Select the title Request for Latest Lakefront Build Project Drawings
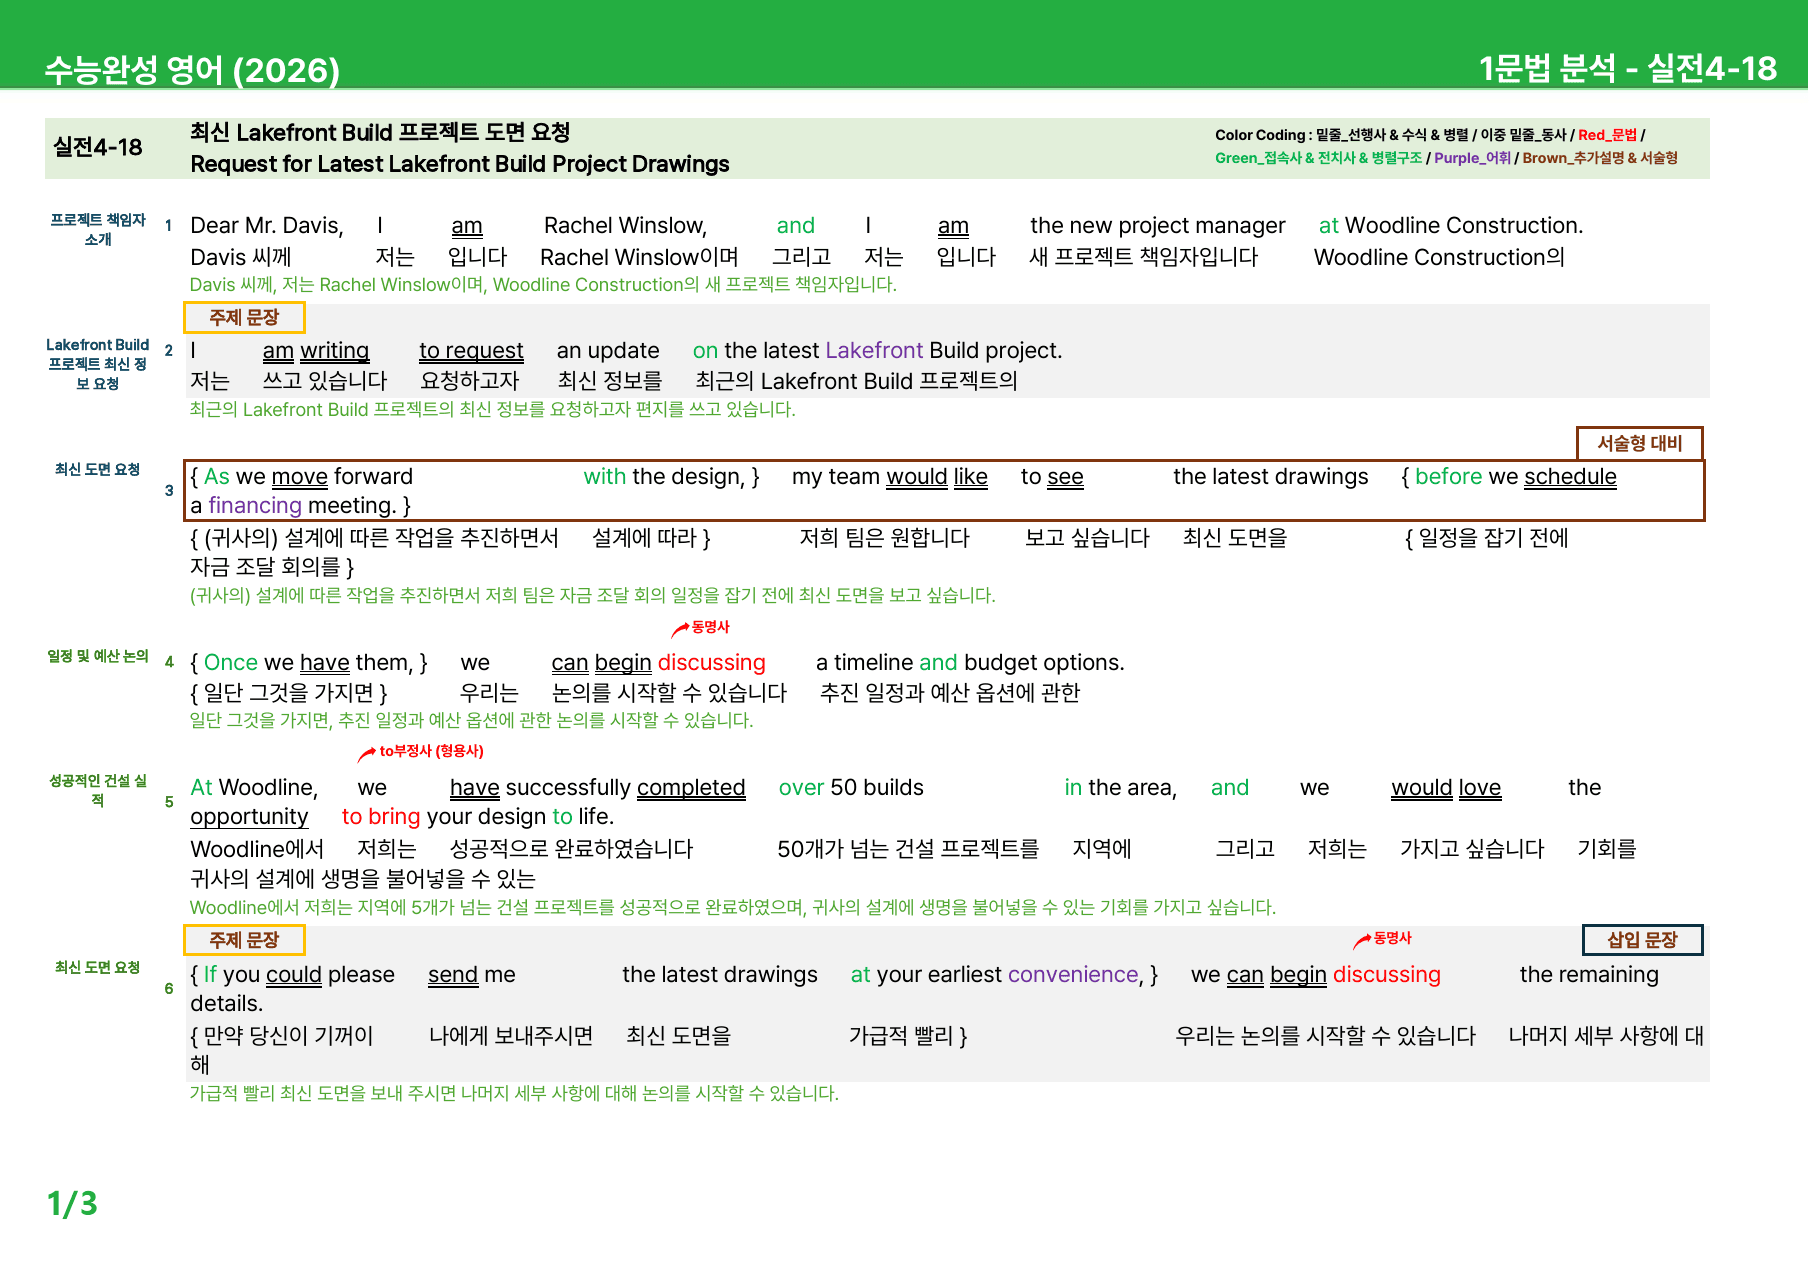The height and width of the screenshot is (1278, 1809). 460,164
